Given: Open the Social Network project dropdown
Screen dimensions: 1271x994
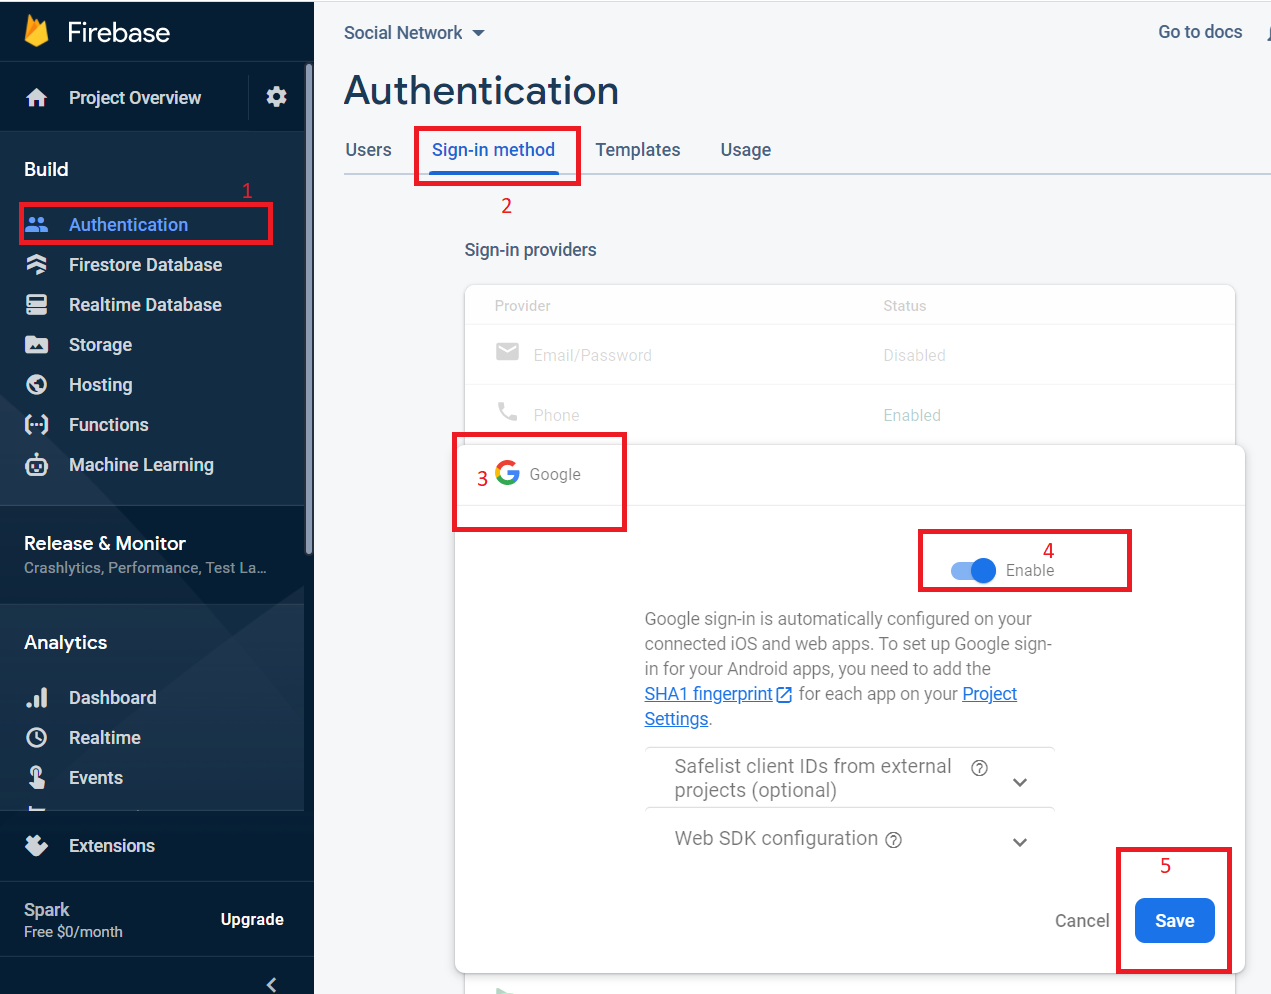Looking at the screenshot, I should (414, 32).
